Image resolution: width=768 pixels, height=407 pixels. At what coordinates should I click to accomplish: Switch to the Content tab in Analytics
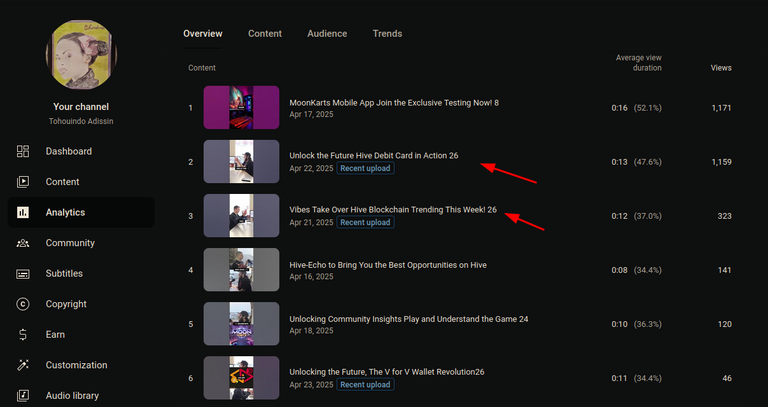[x=265, y=34]
